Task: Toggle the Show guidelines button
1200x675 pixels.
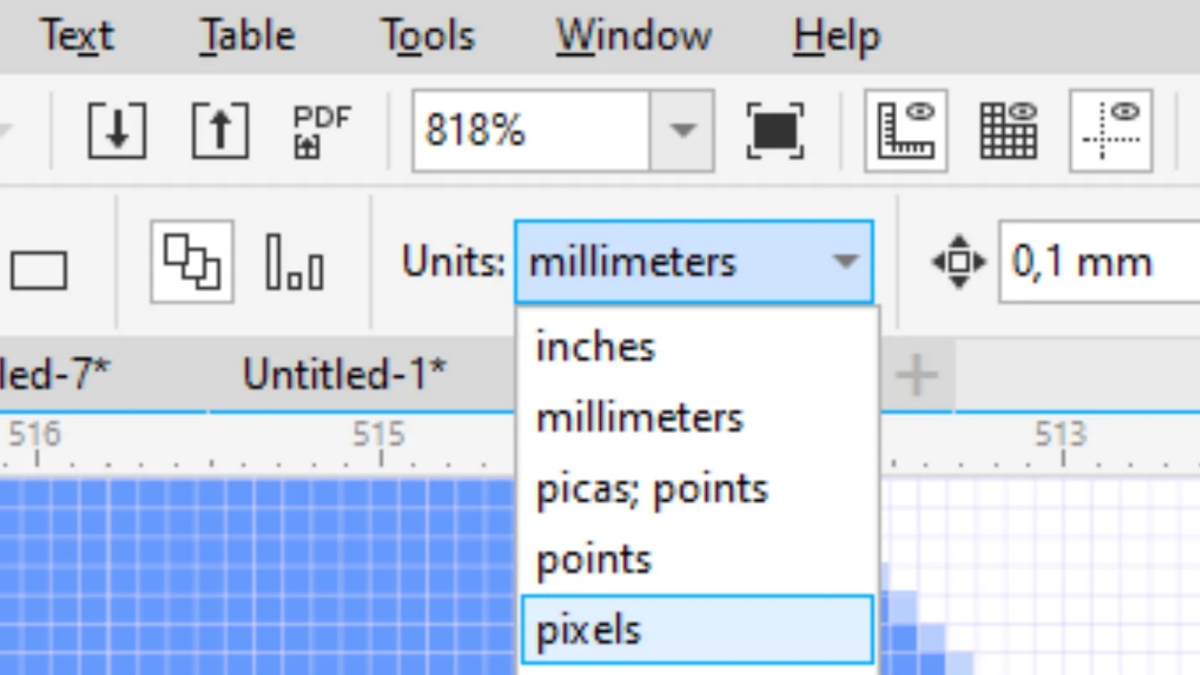Action: point(1111,131)
